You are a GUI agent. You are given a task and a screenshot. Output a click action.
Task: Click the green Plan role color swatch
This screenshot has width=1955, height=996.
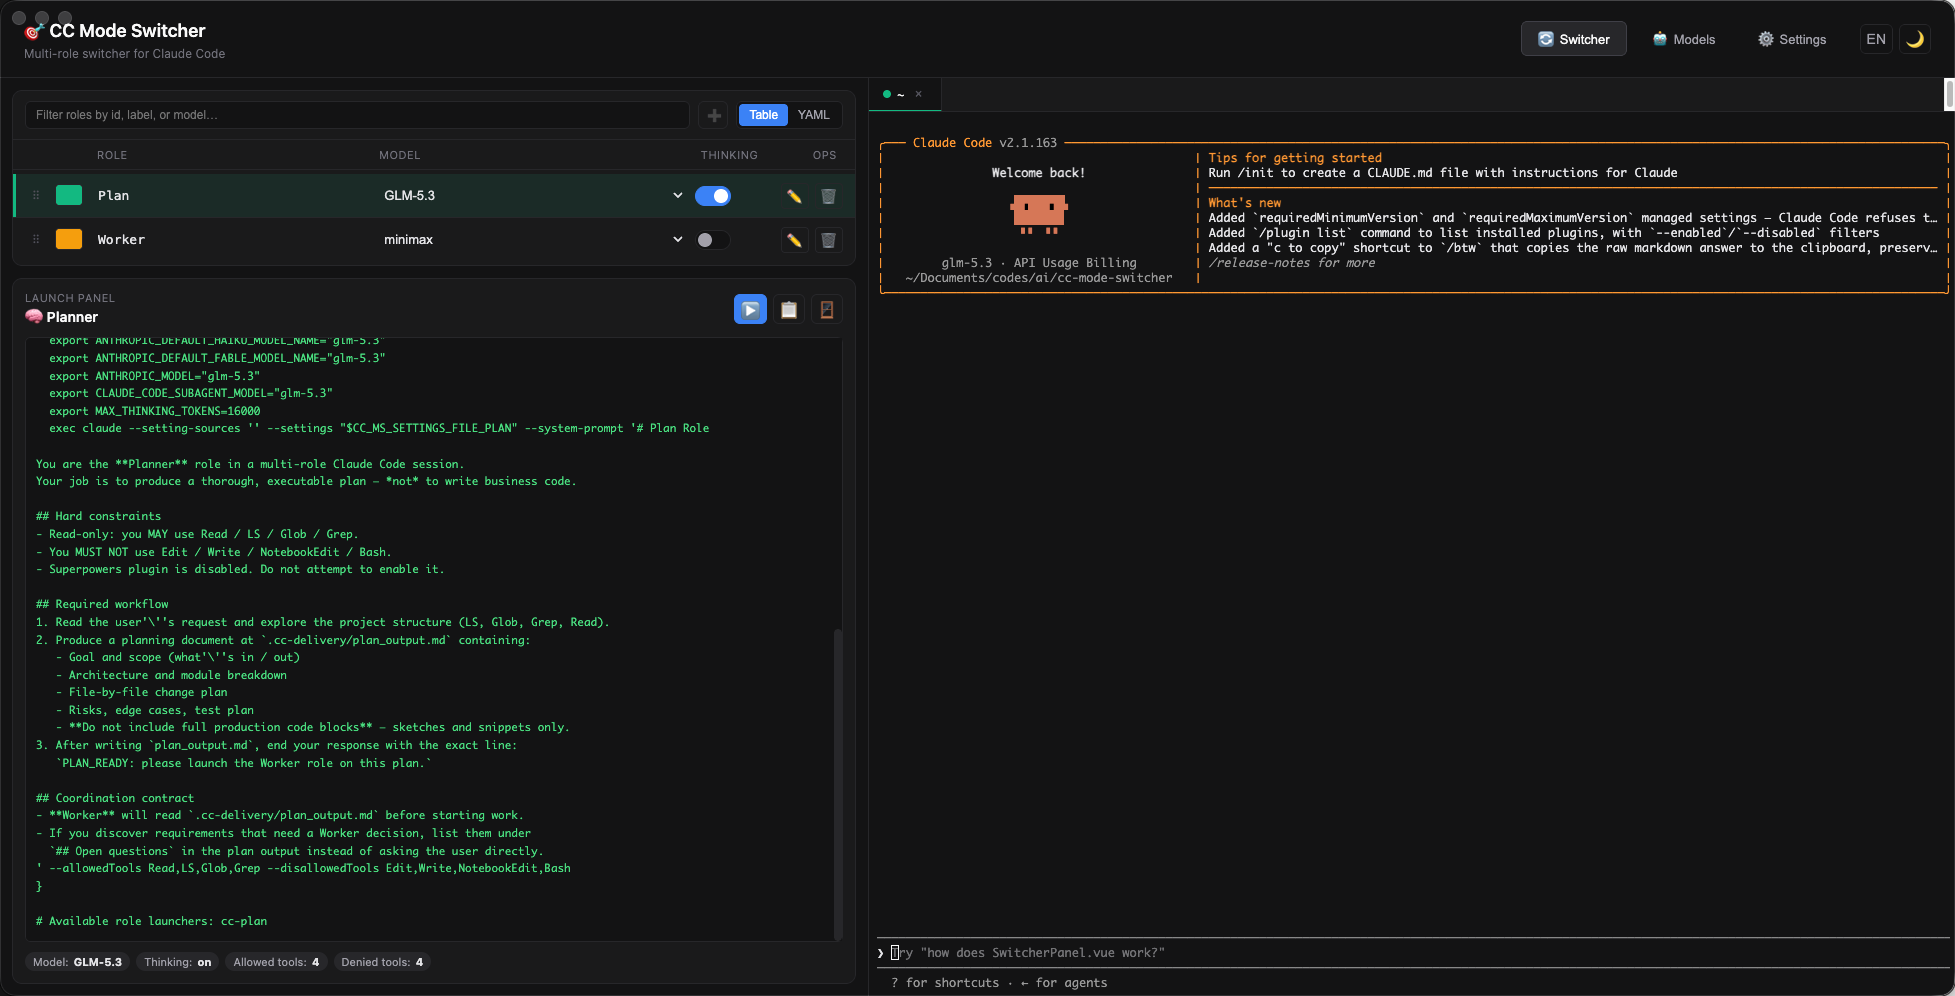click(x=69, y=195)
